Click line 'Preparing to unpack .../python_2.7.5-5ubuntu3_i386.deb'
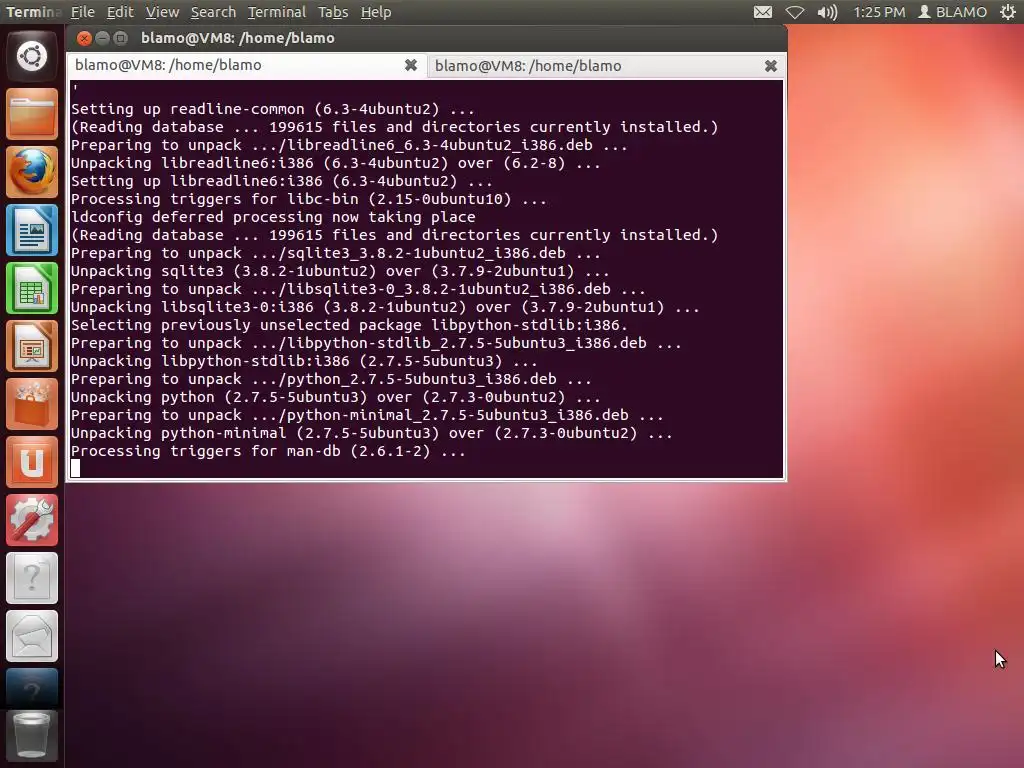The height and width of the screenshot is (768, 1024). tap(331, 379)
